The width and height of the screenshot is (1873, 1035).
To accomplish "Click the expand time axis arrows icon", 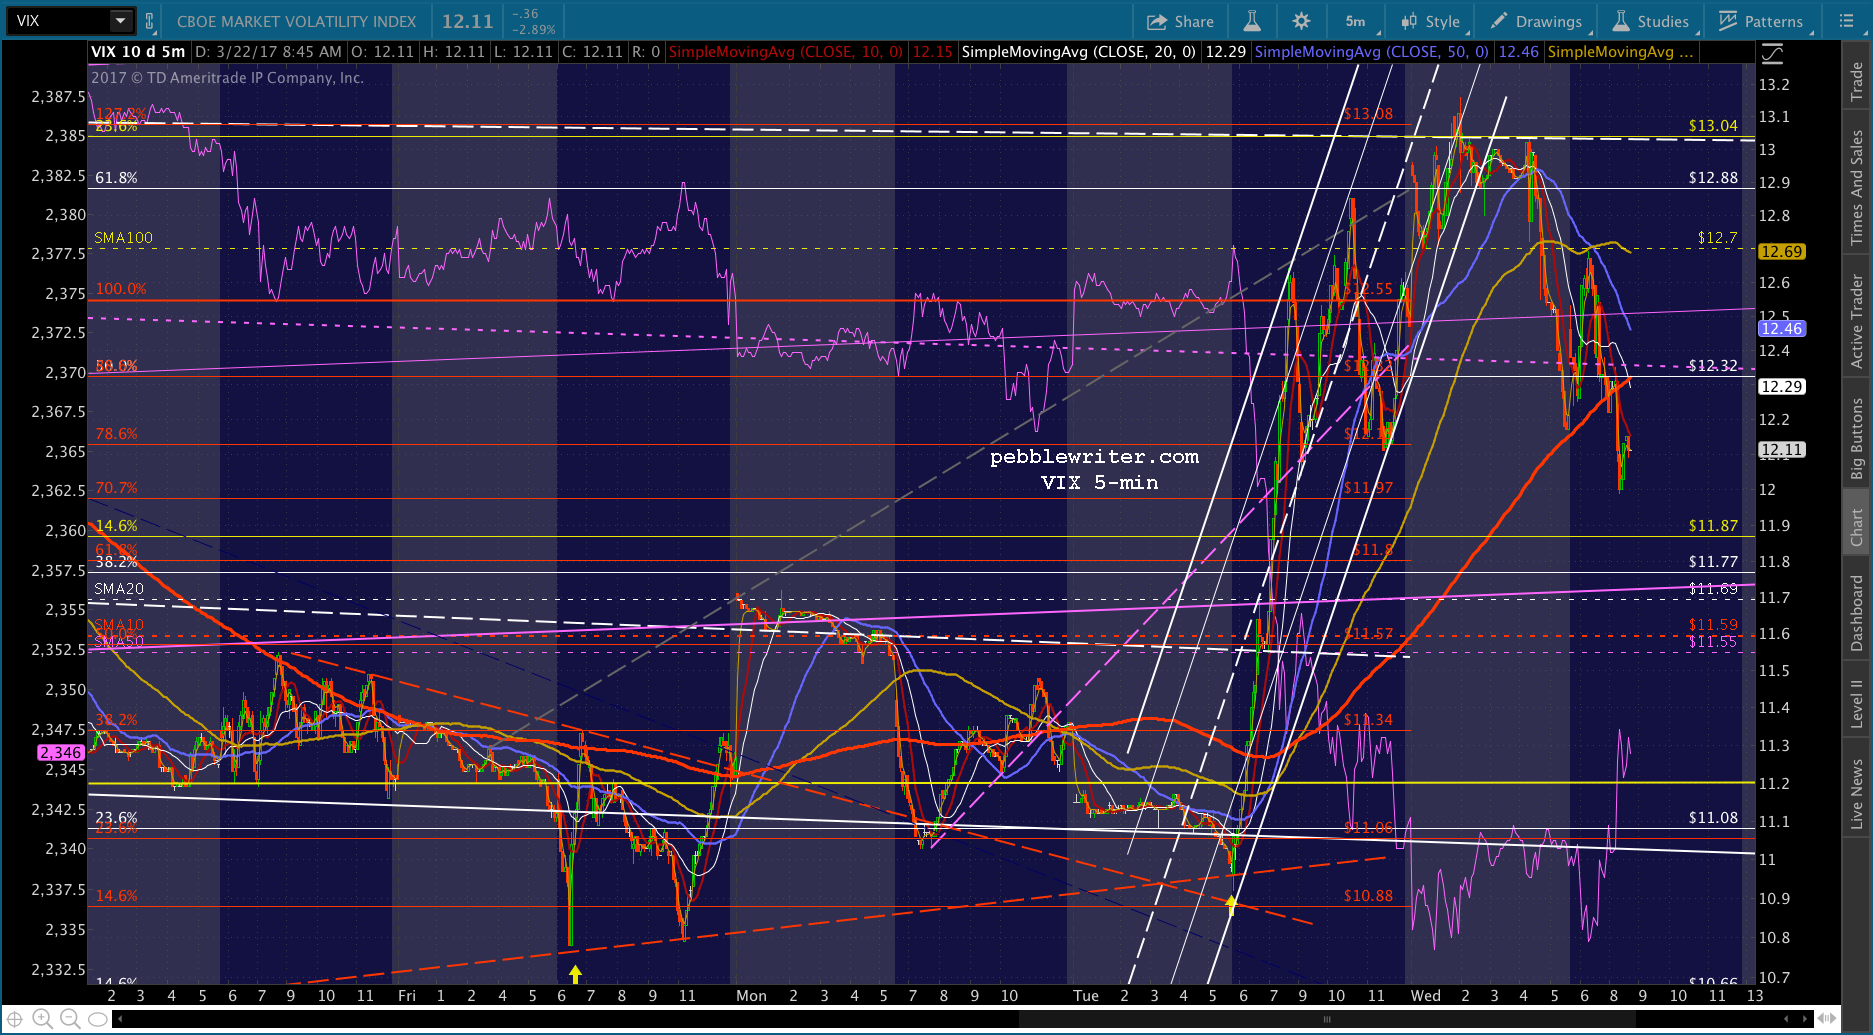I will click(x=1826, y=1019).
